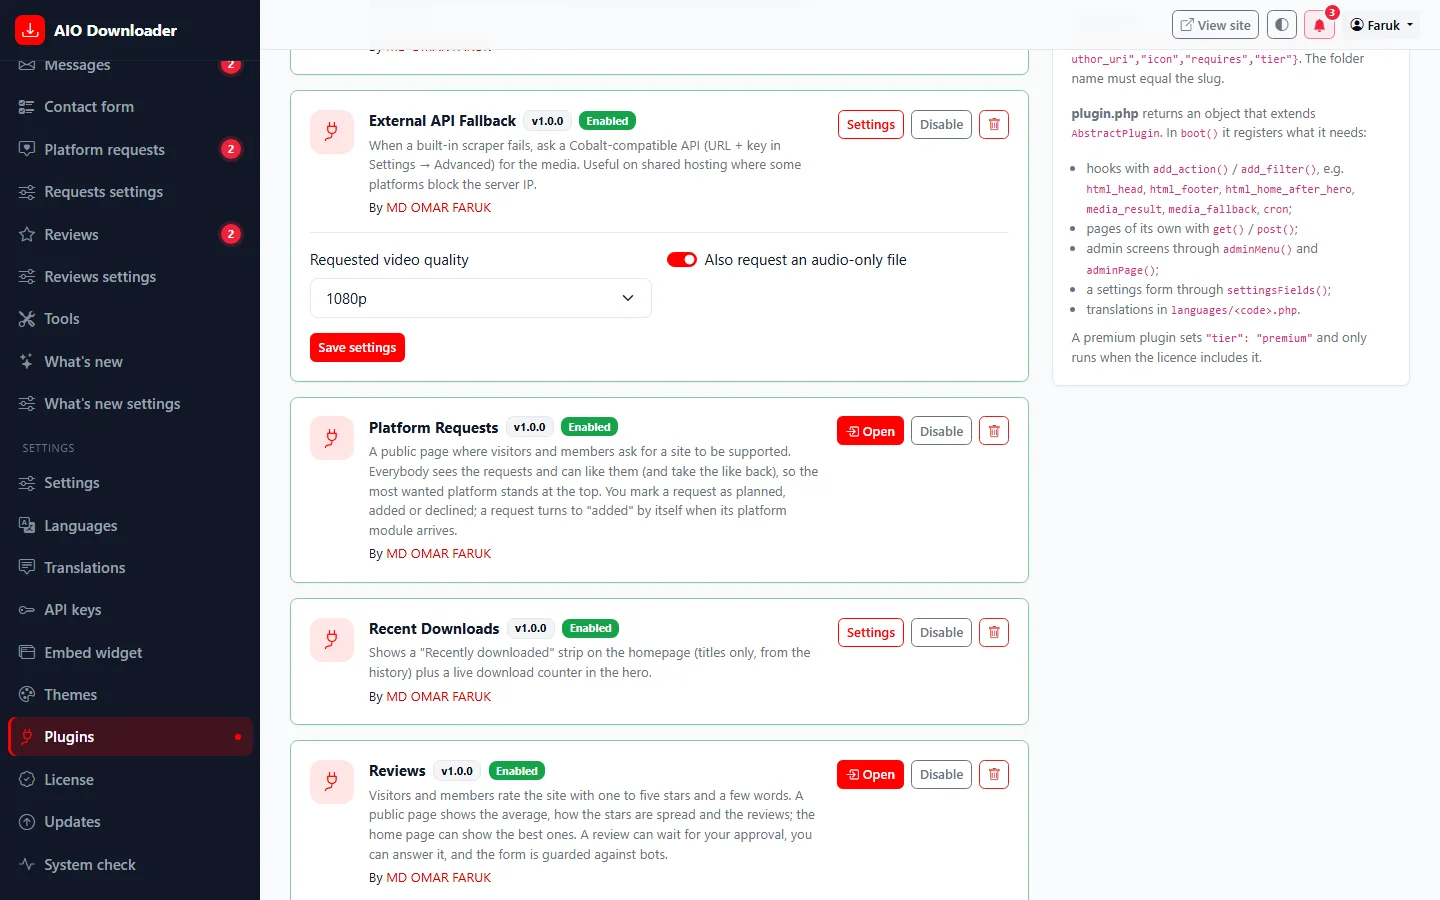
Task: Click the Enabled badge on Recent Downloads
Action: (591, 629)
